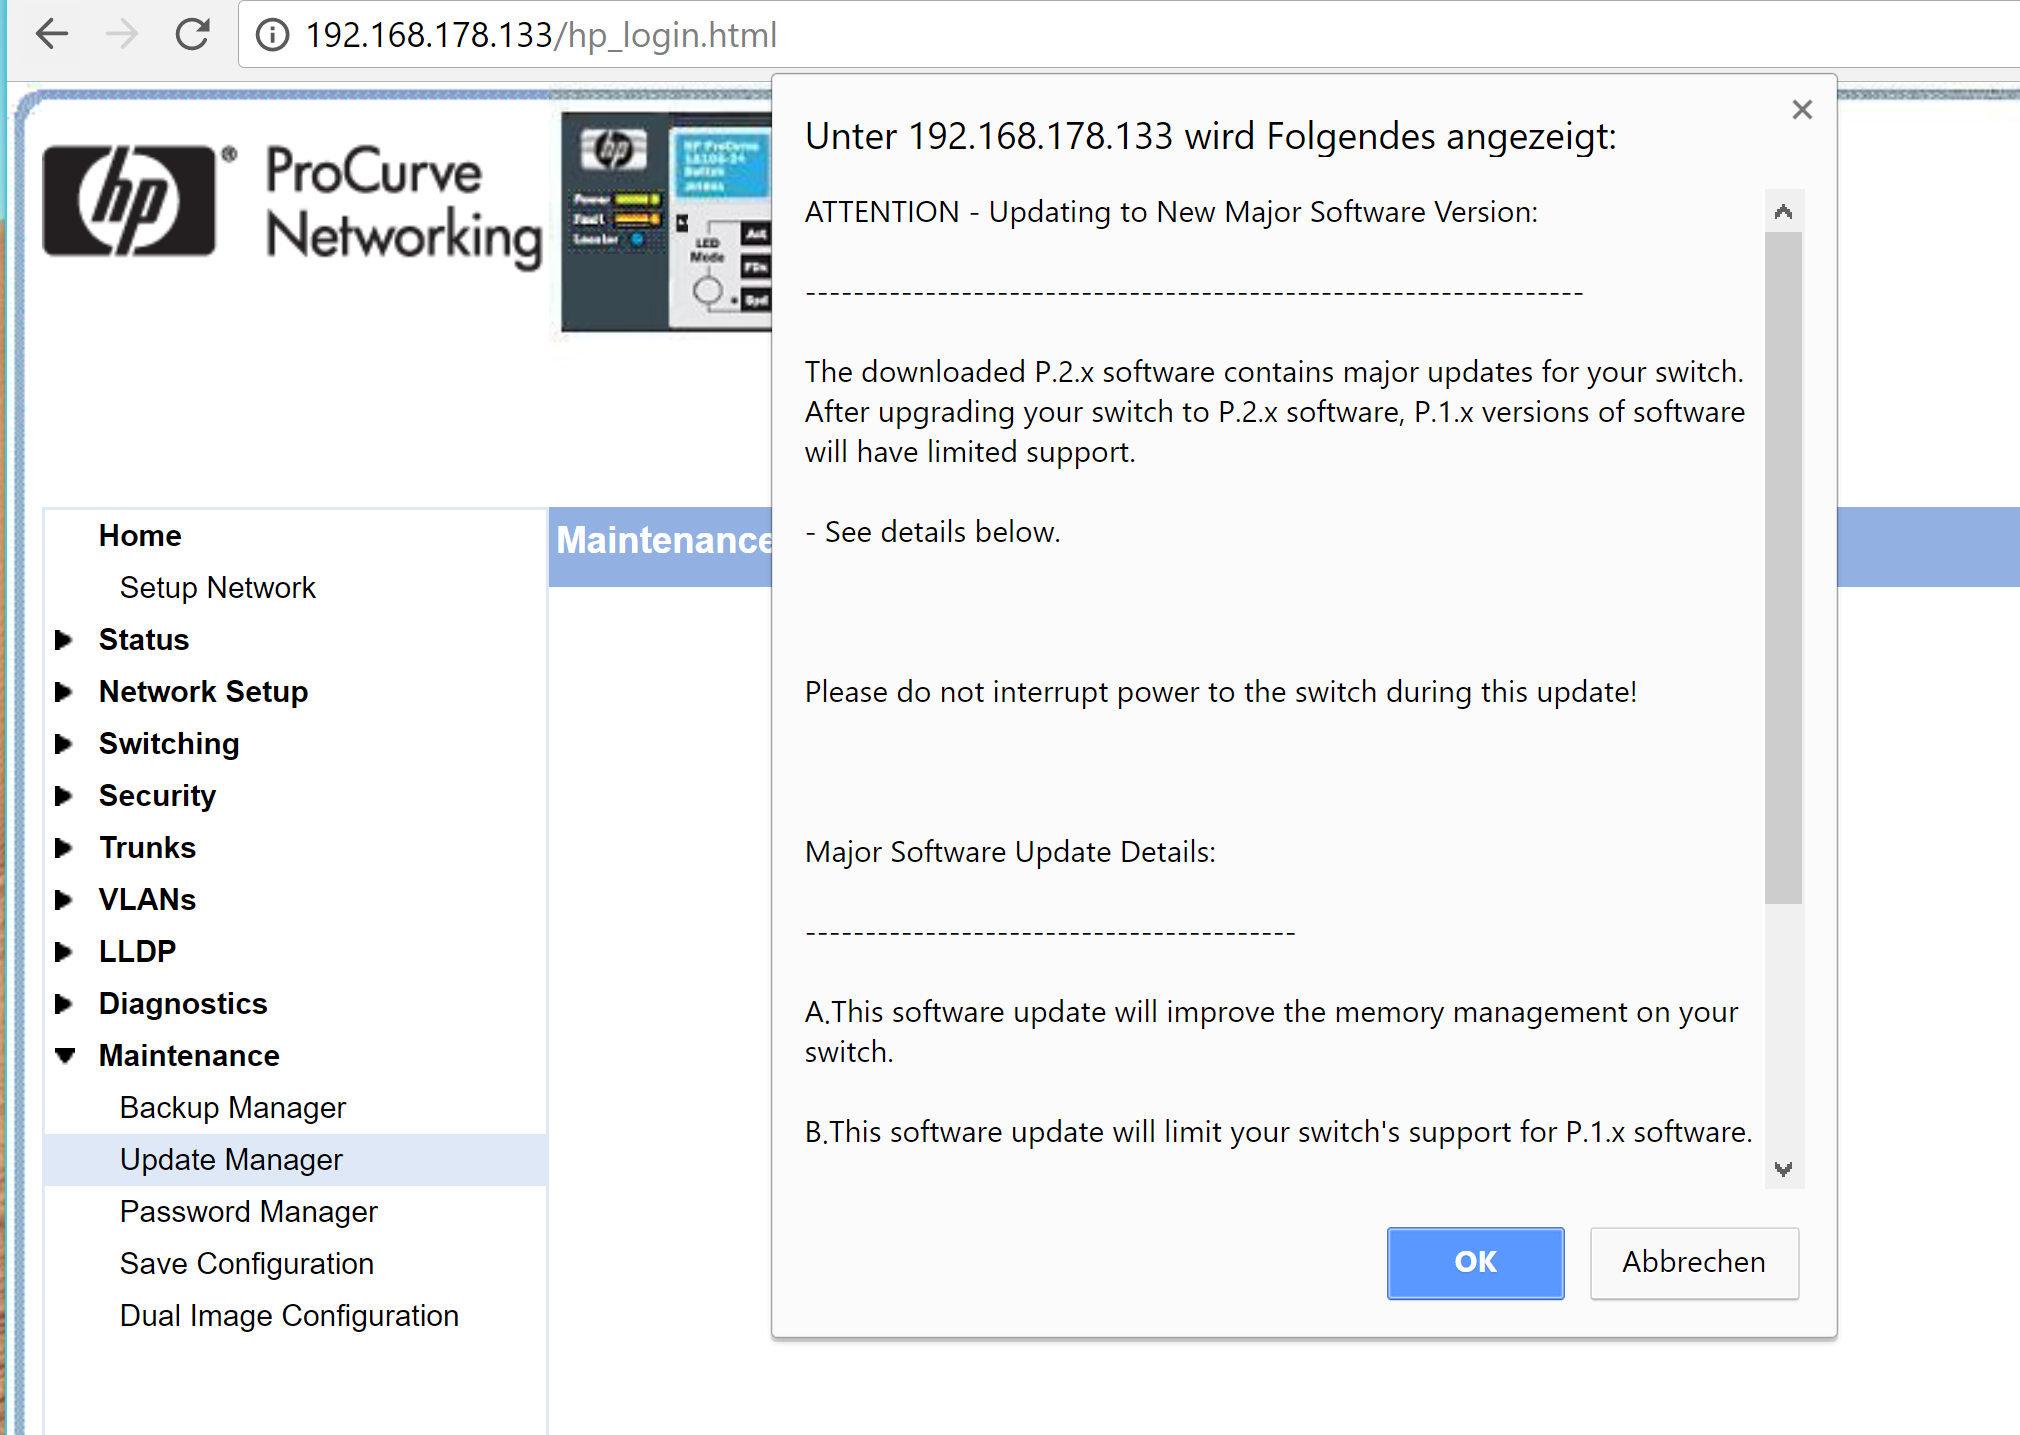
Task: Click the dialog scroll-up arrow
Action: point(1783,211)
